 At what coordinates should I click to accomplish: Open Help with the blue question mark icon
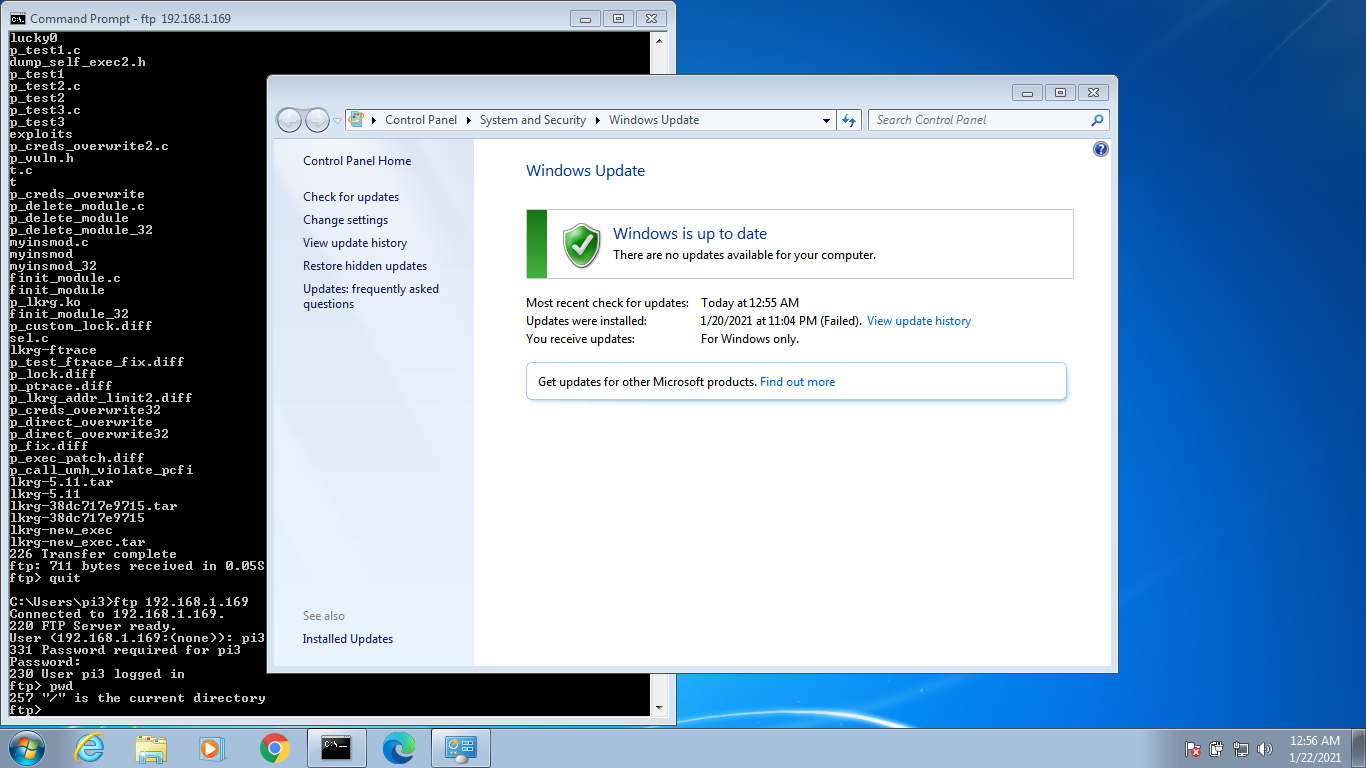(1101, 149)
